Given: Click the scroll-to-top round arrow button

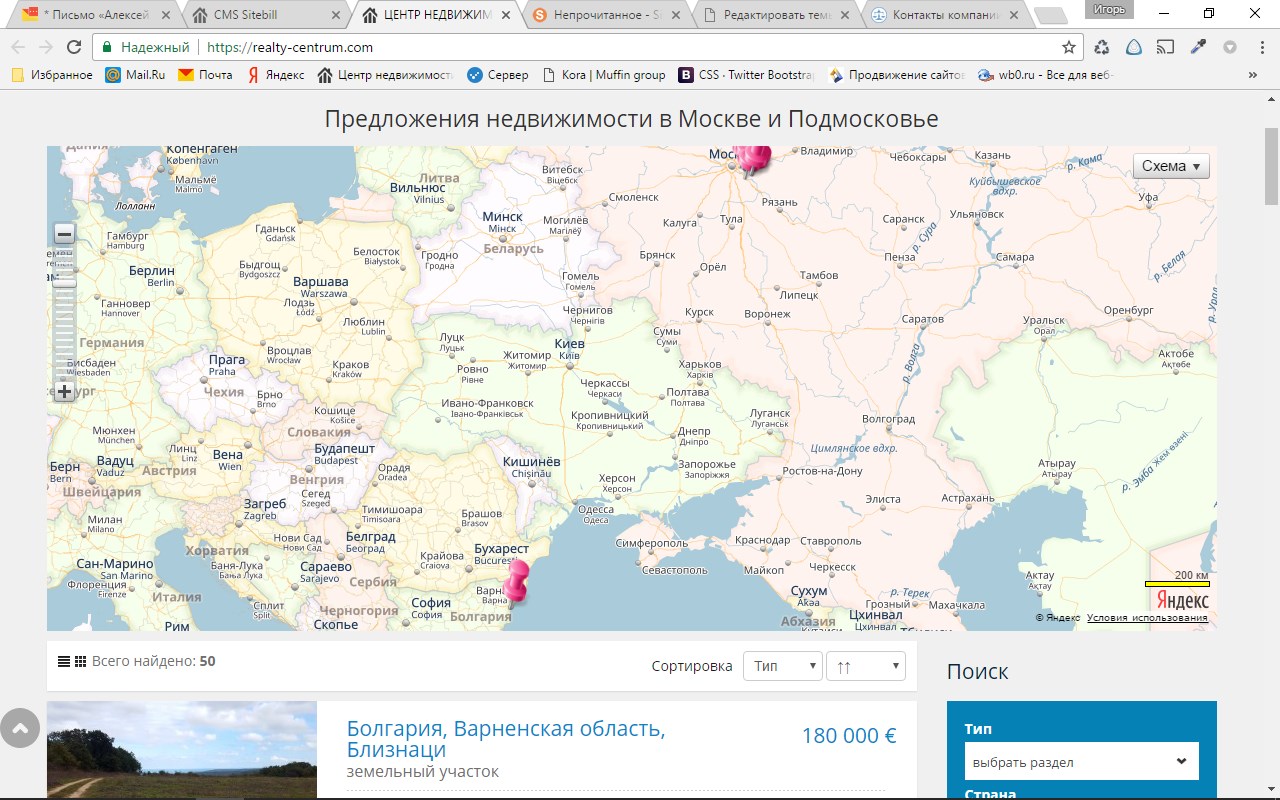Looking at the screenshot, I should 20,728.
